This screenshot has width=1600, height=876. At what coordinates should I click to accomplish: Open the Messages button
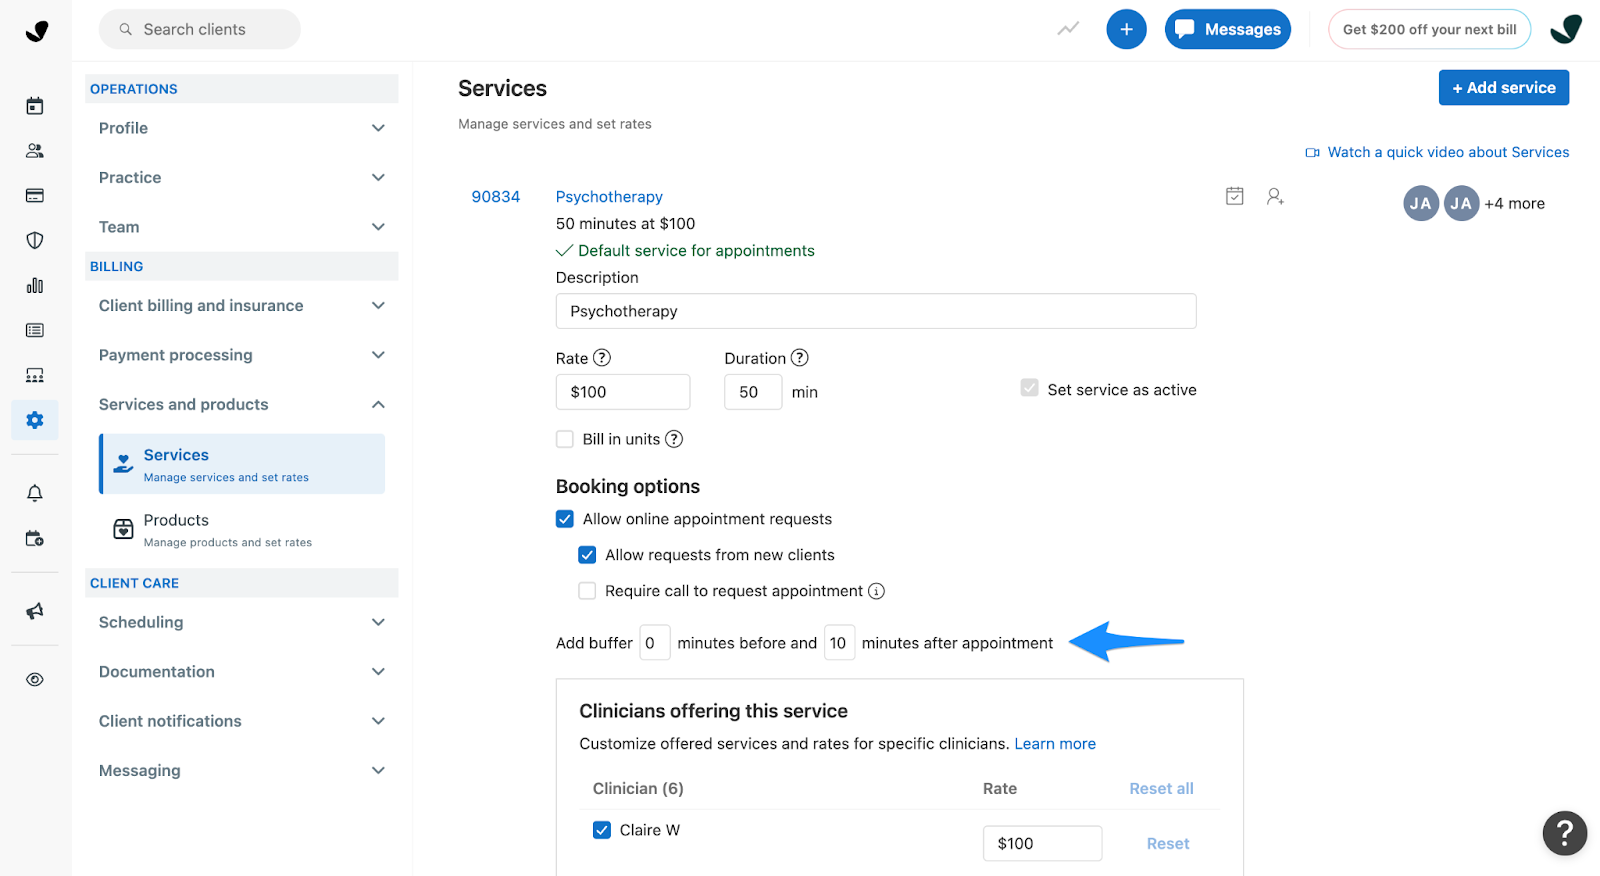click(x=1228, y=29)
